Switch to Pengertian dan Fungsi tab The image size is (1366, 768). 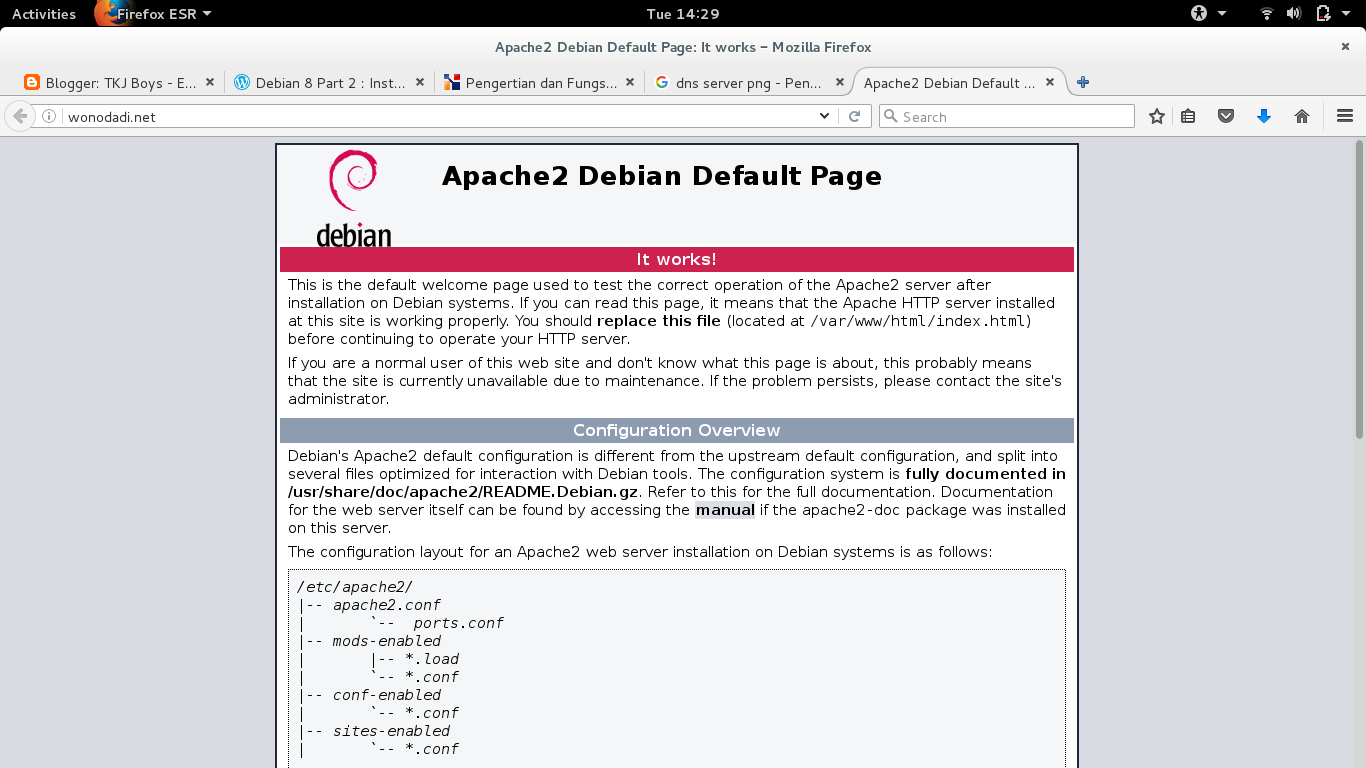540,83
